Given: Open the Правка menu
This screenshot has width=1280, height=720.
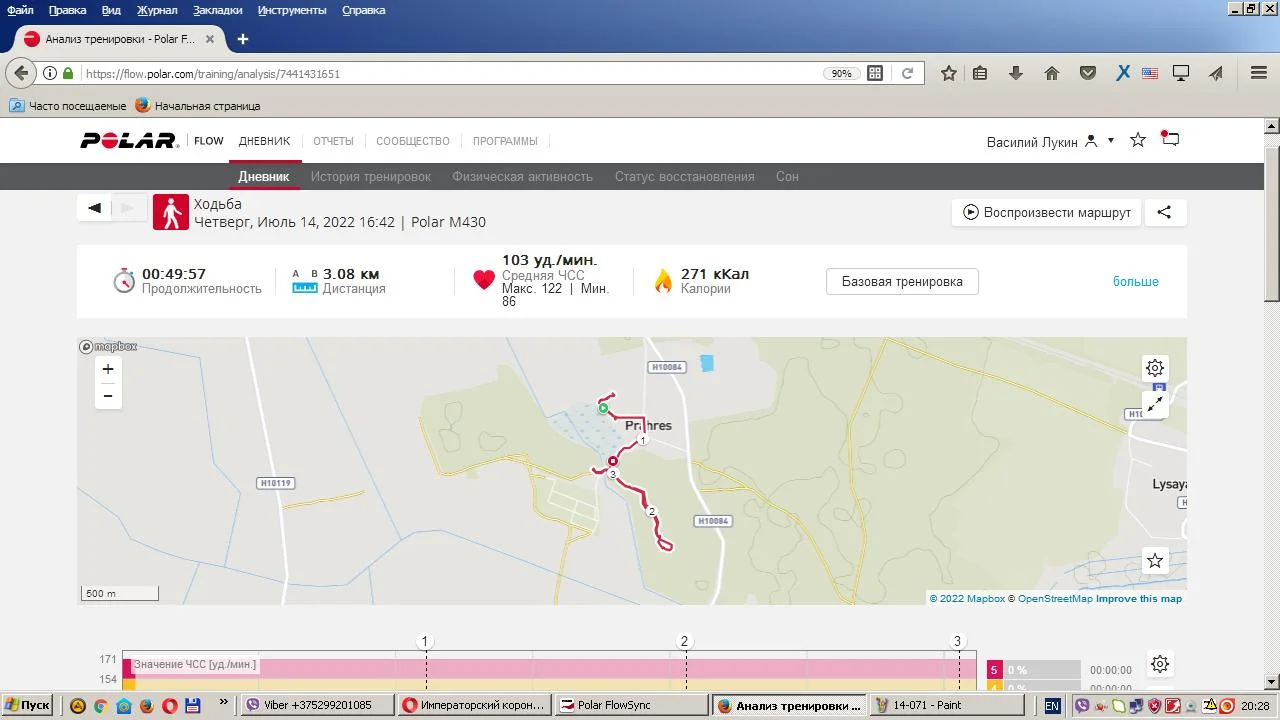Looking at the screenshot, I should pos(68,10).
